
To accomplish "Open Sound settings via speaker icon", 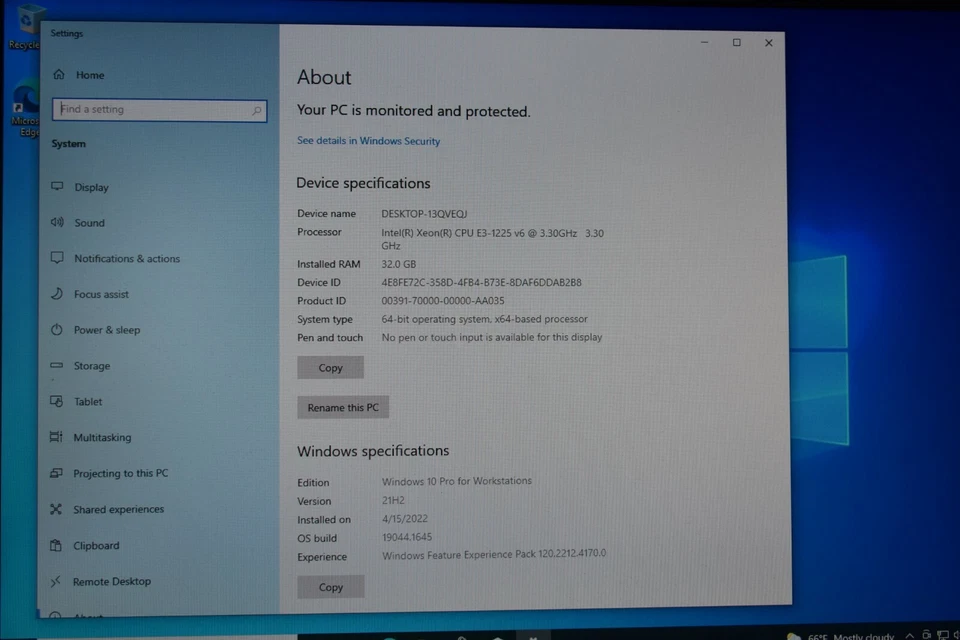I will [57, 222].
